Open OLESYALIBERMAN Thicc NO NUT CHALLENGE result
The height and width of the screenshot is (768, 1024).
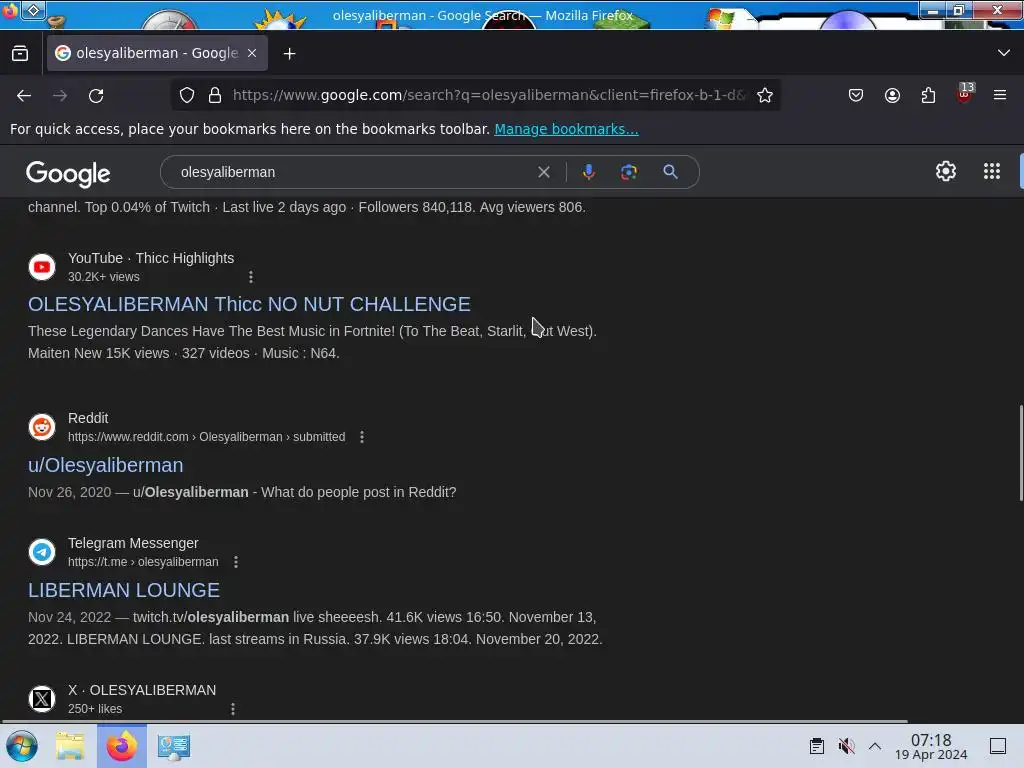coord(249,304)
